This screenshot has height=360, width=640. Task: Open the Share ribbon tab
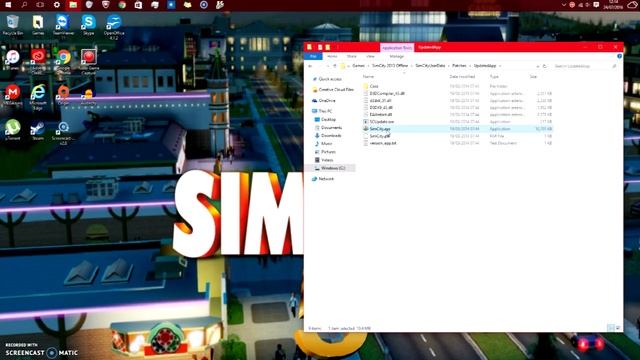(x=351, y=56)
